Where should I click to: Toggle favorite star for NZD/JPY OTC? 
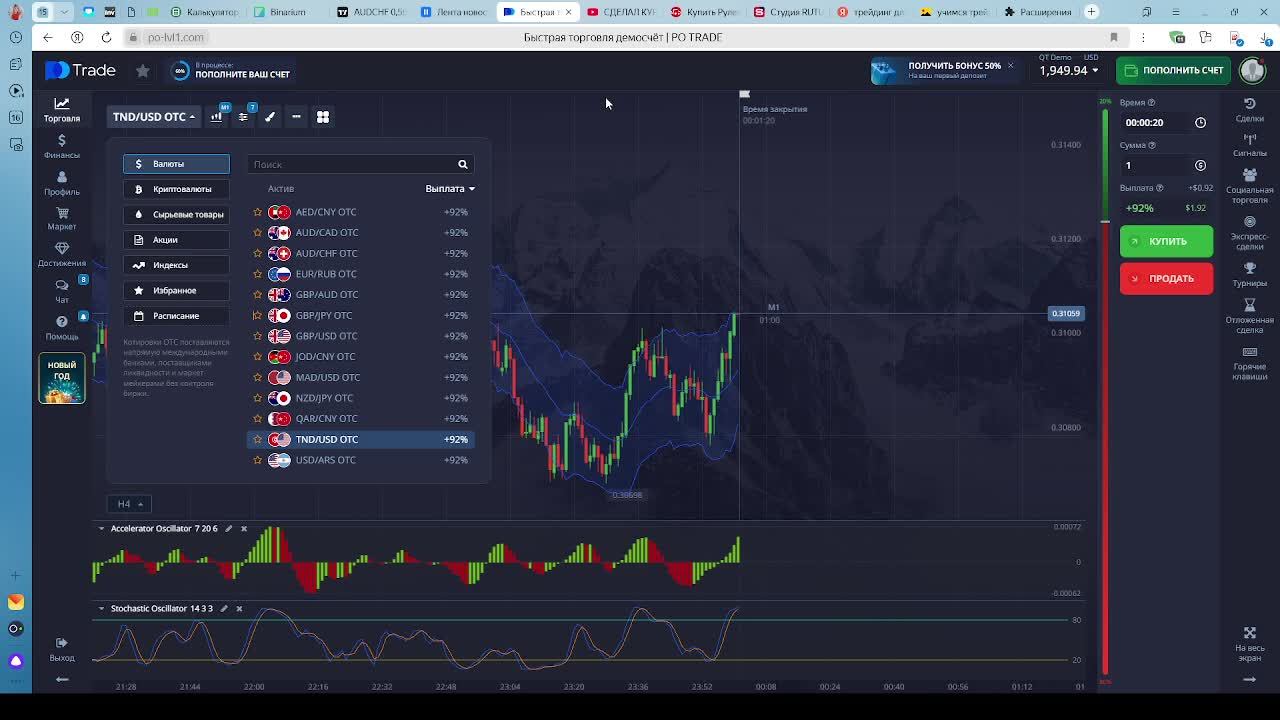[257, 398]
